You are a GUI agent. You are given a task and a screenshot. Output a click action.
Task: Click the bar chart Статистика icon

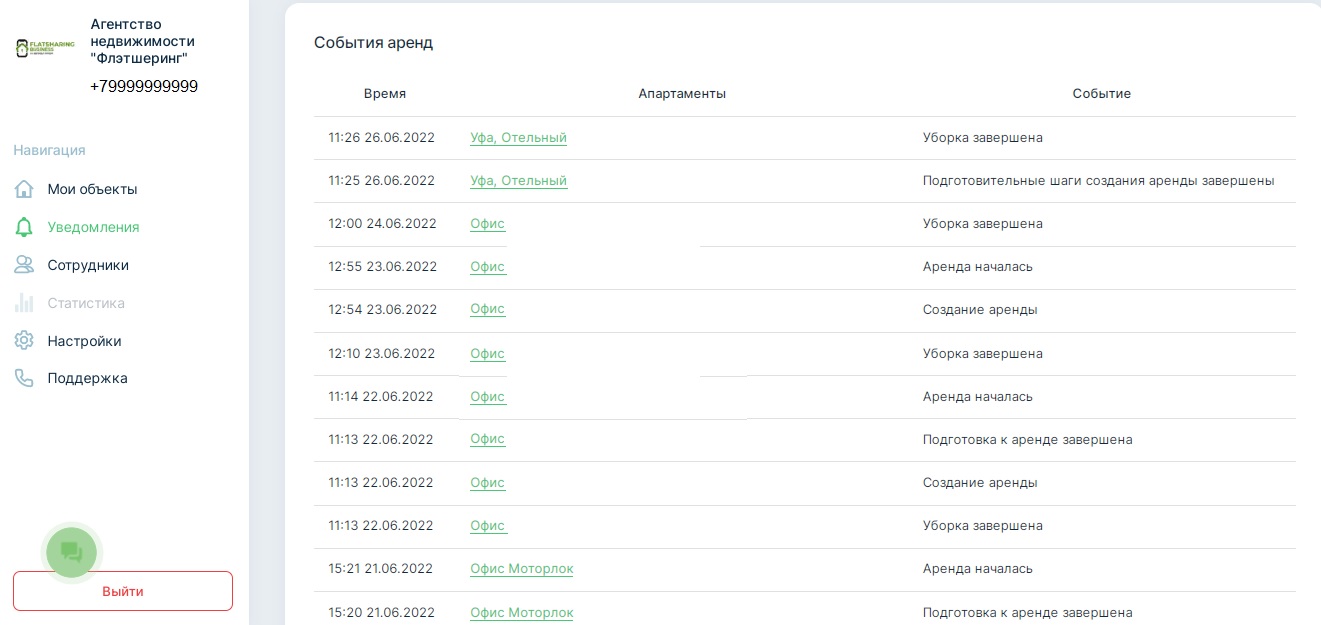pos(24,303)
